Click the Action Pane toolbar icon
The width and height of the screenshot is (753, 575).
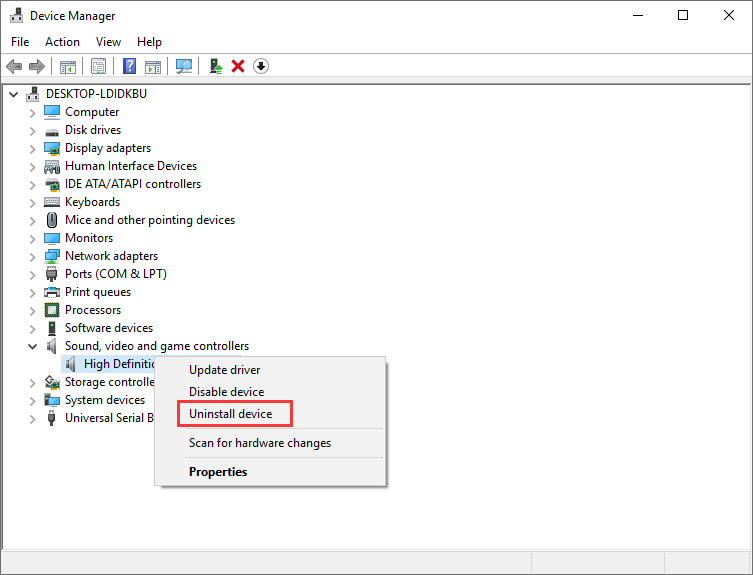tap(153, 66)
